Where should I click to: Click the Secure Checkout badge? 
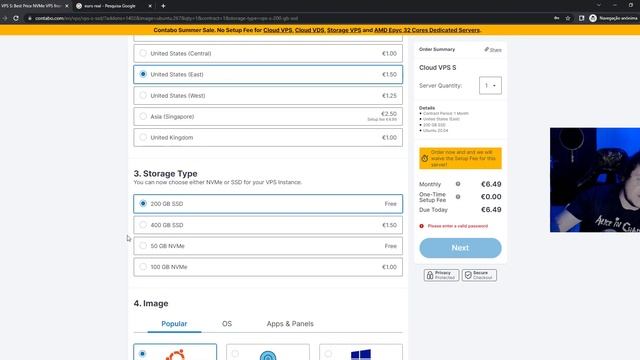[479, 275]
